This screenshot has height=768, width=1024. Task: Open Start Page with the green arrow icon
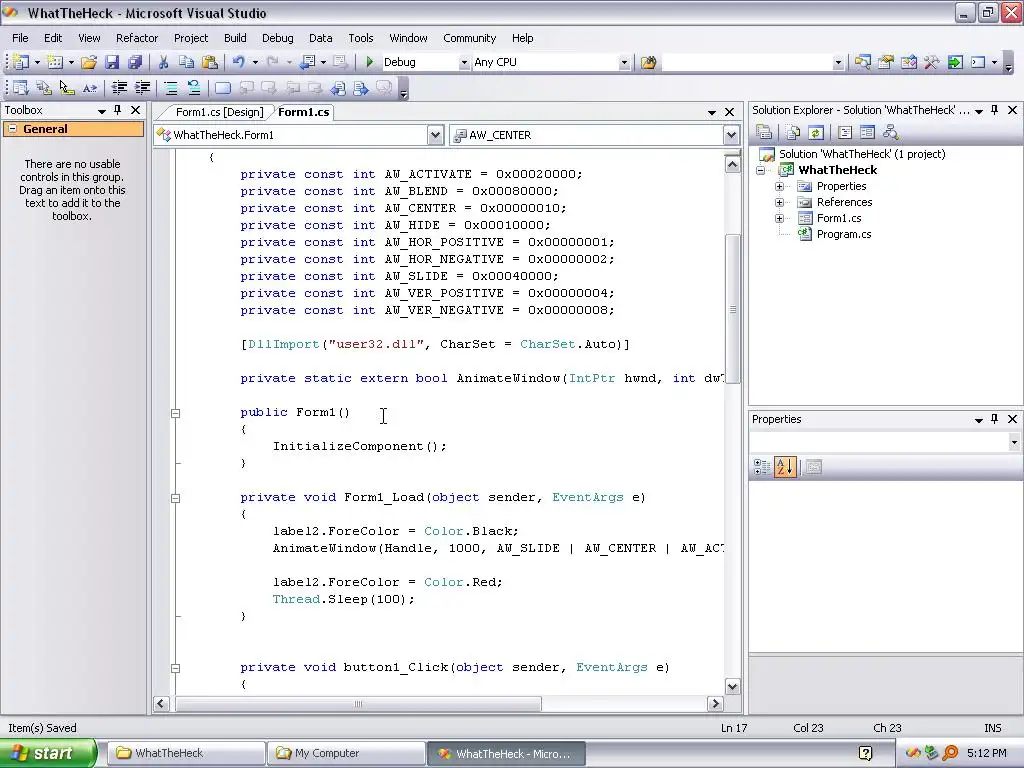click(x=955, y=62)
